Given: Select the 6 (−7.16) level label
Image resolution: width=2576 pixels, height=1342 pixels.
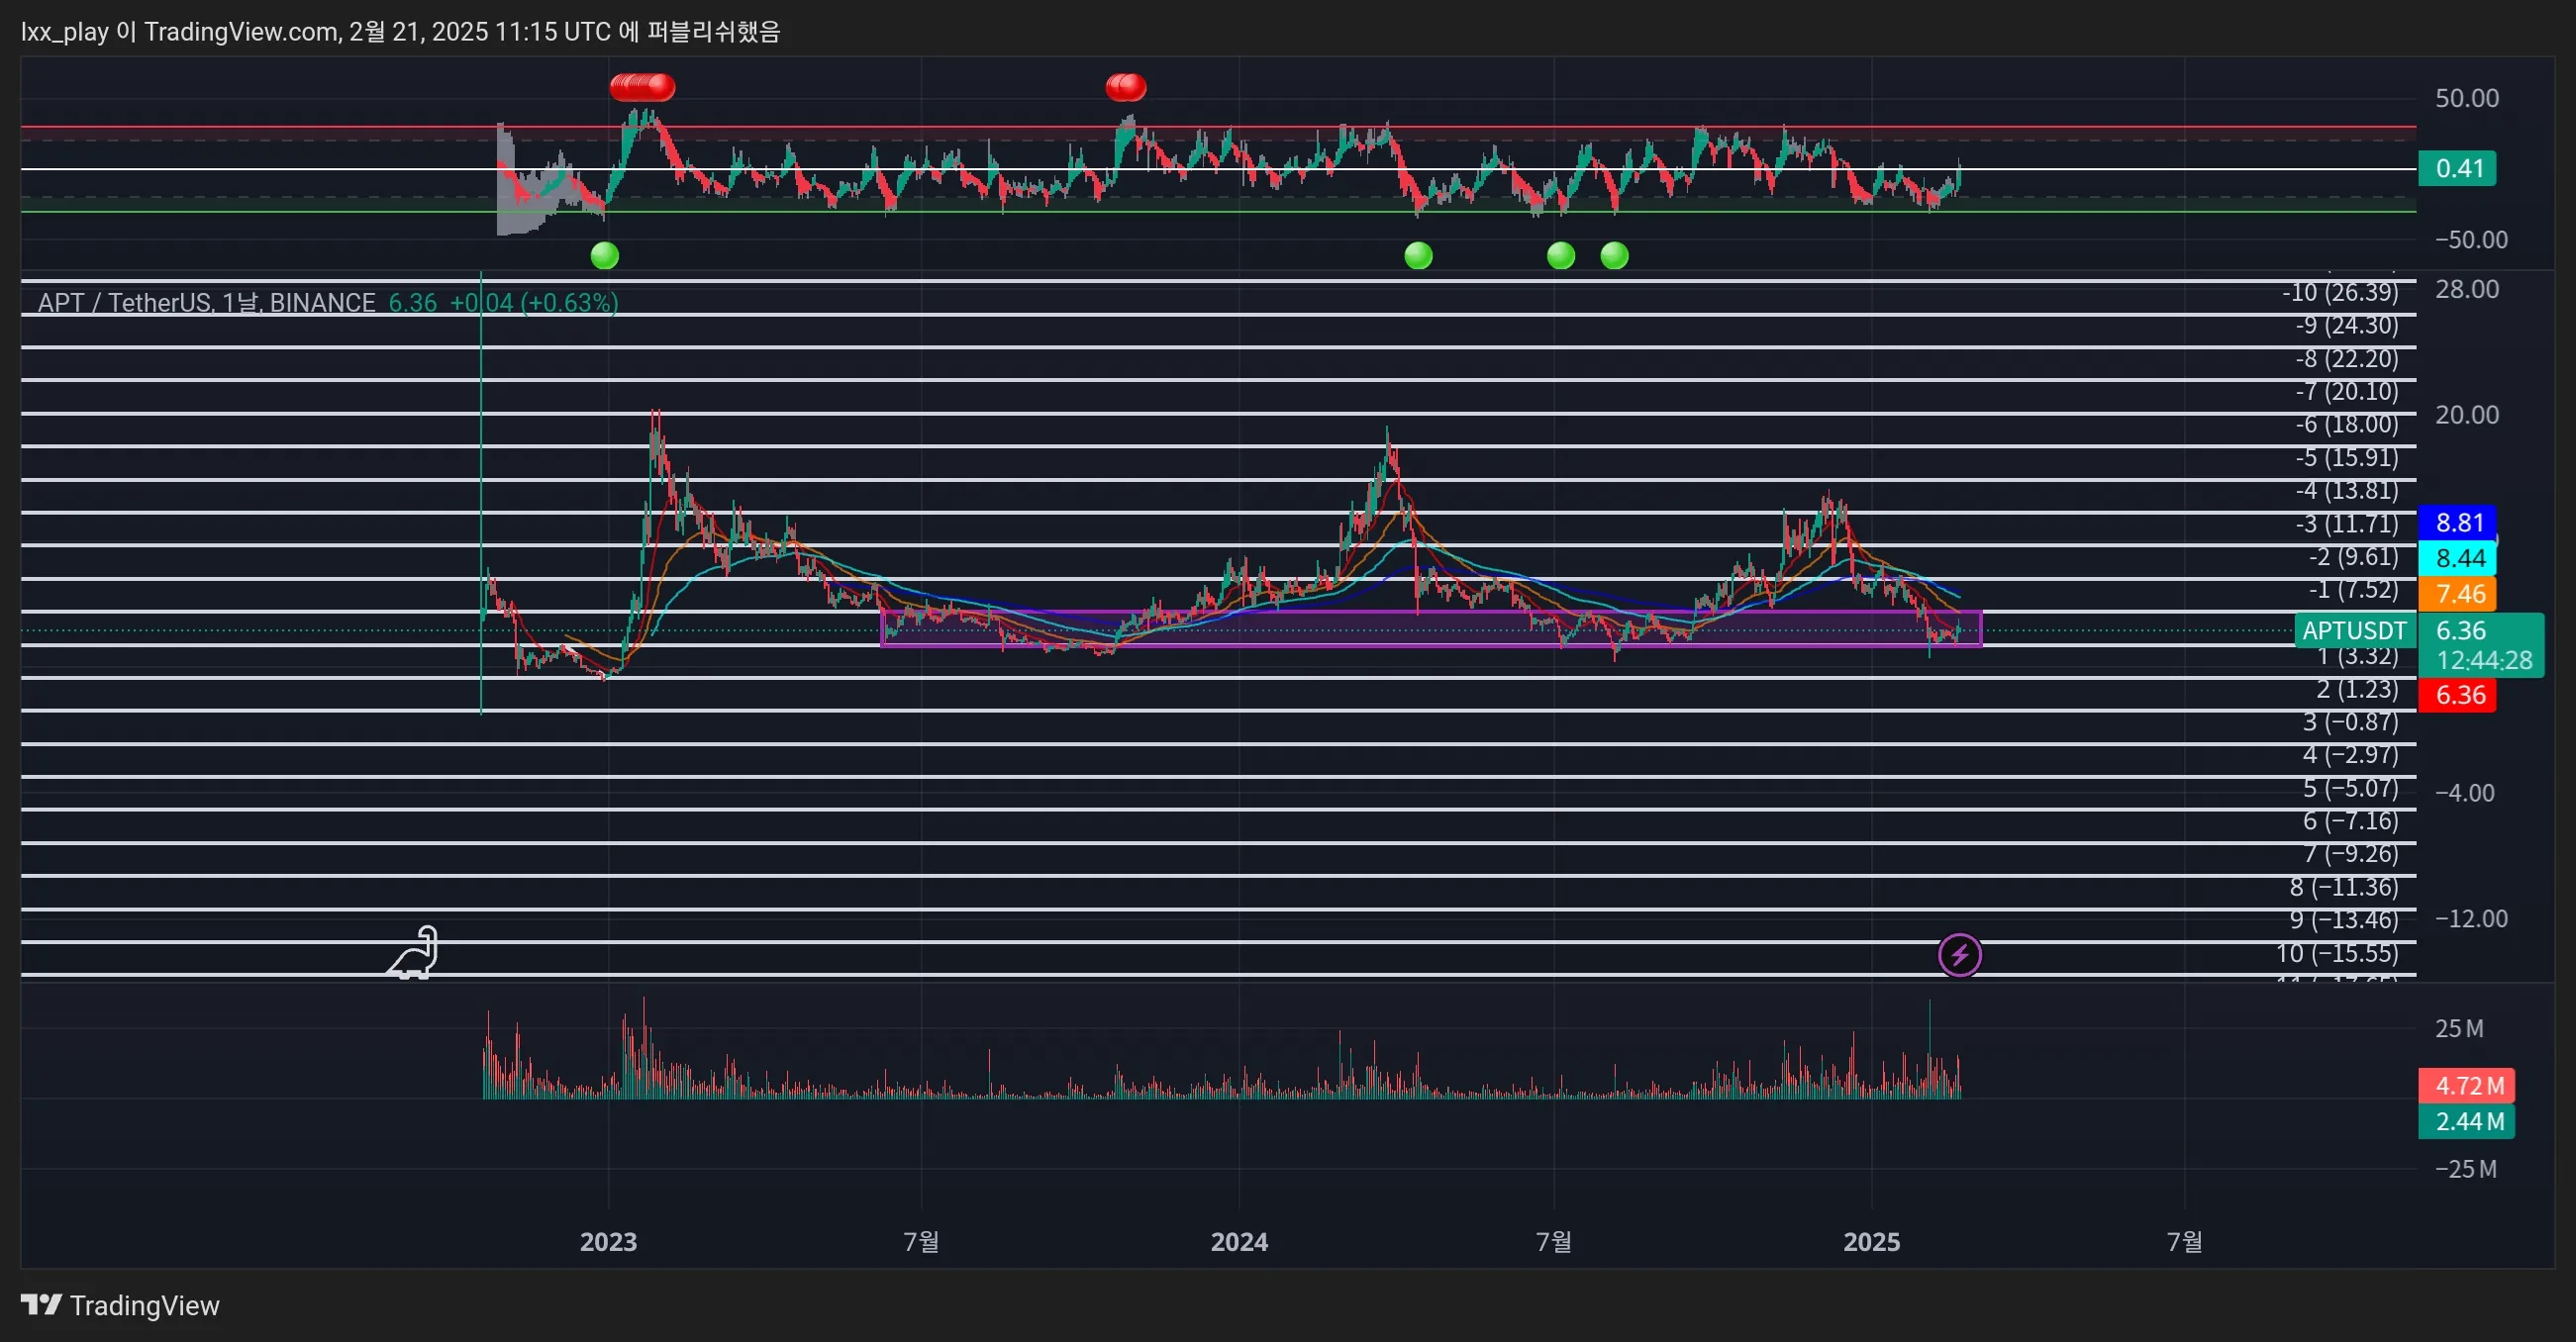Looking at the screenshot, I should coord(2350,821).
